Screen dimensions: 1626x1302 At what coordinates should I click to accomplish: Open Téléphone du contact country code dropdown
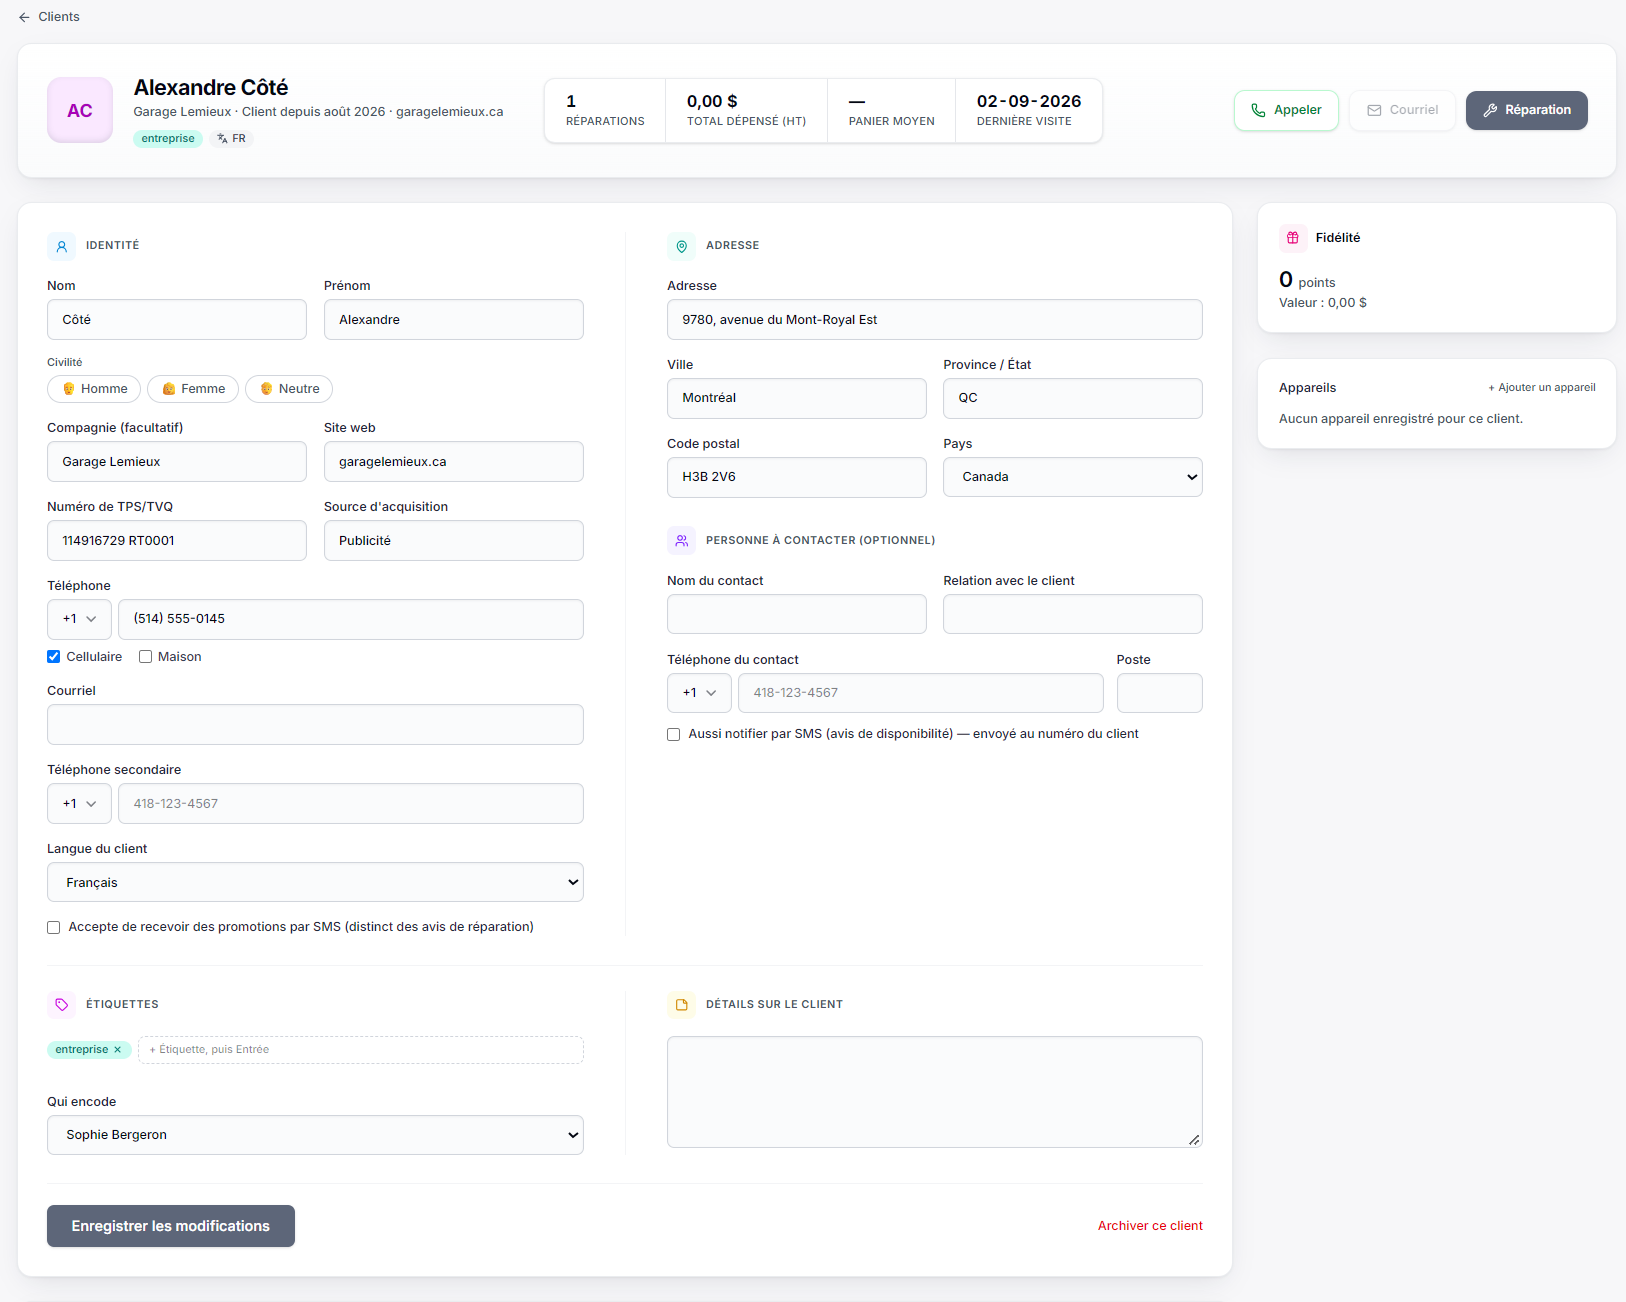(x=699, y=693)
